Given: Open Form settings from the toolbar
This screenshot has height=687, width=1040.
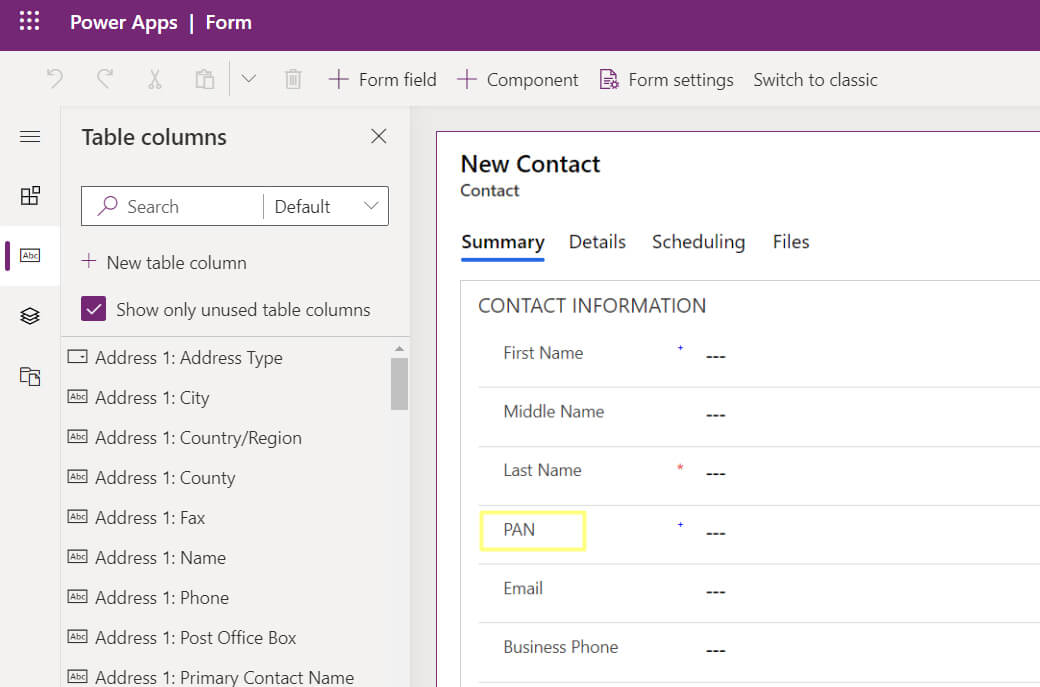Looking at the screenshot, I should pos(666,79).
